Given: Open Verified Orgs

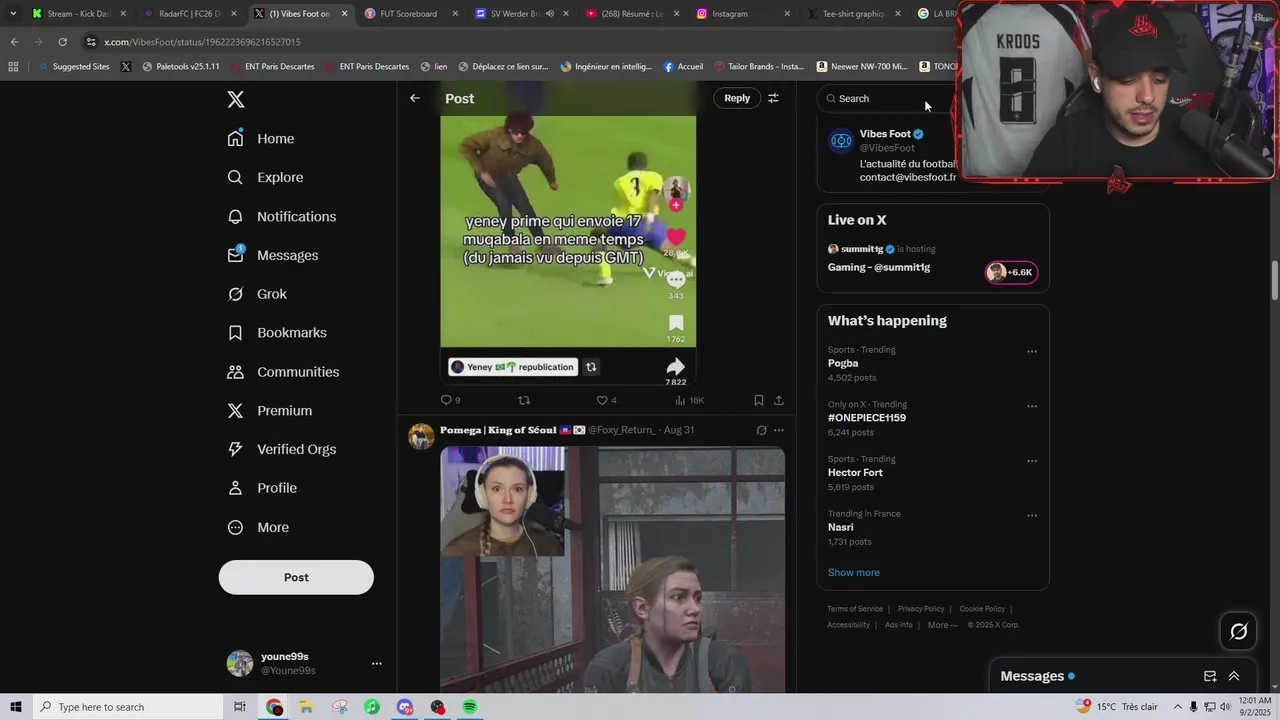Looking at the screenshot, I should pos(282,449).
